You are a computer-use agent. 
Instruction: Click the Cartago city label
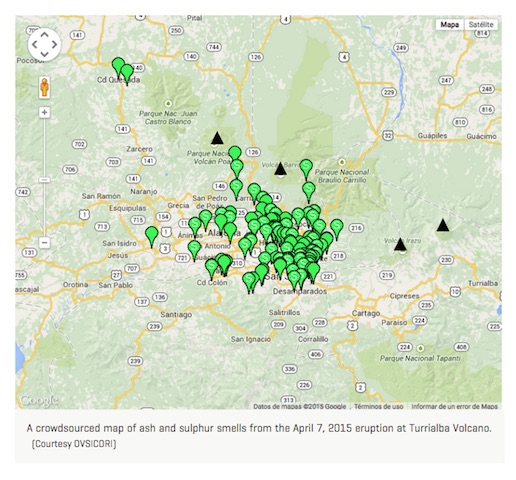pos(366,313)
